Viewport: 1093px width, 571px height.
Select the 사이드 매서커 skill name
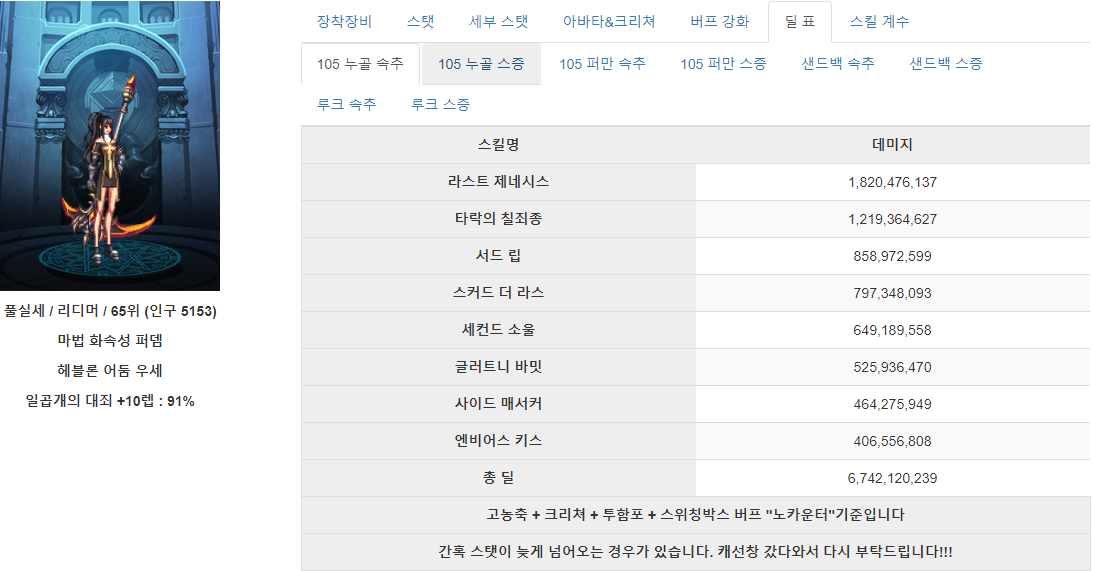[x=498, y=404]
